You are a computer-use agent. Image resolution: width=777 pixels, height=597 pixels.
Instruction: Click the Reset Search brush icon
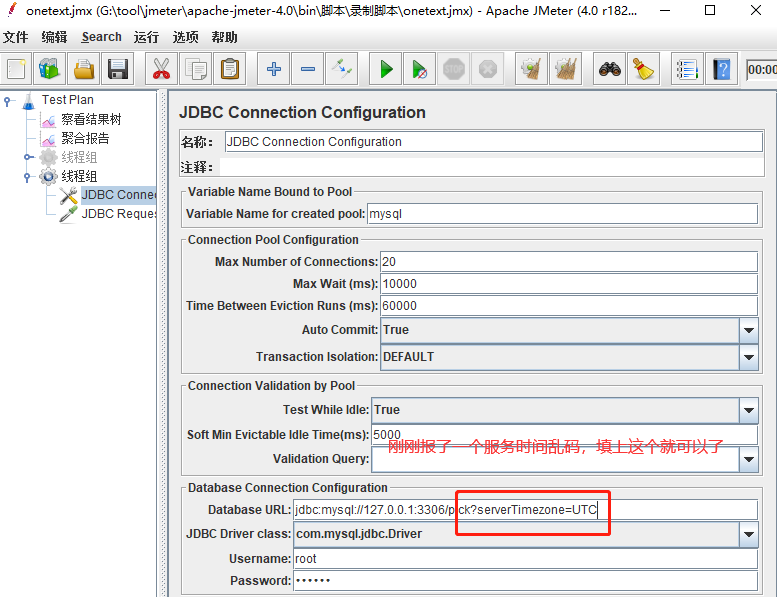pyautogui.click(x=644, y=69)
